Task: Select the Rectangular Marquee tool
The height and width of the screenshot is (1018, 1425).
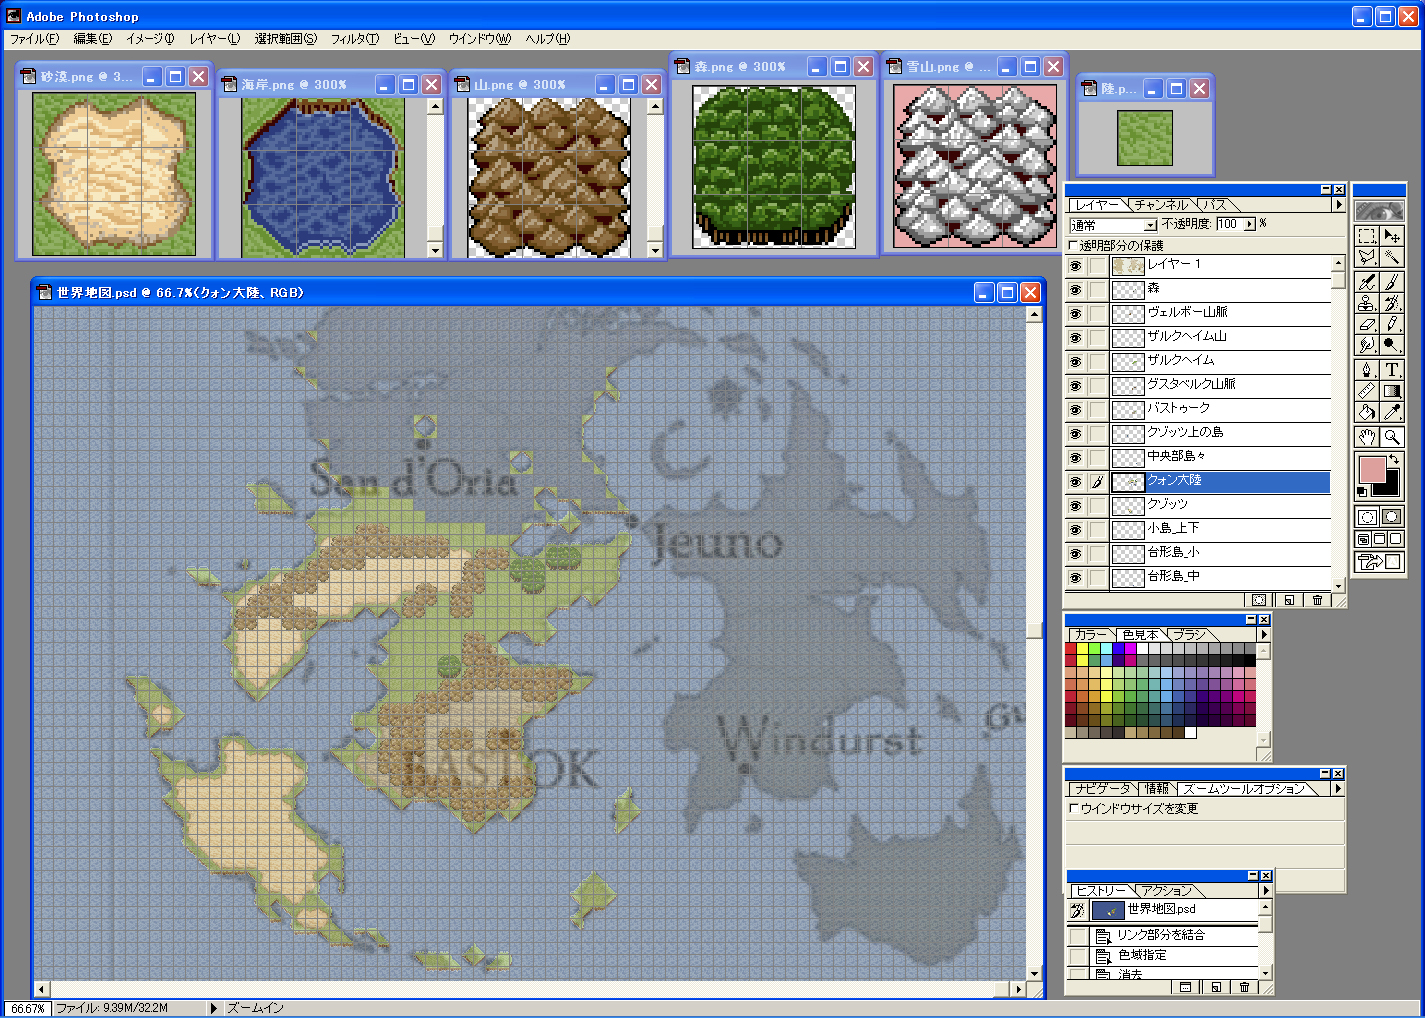Action: pos(1367,237)
